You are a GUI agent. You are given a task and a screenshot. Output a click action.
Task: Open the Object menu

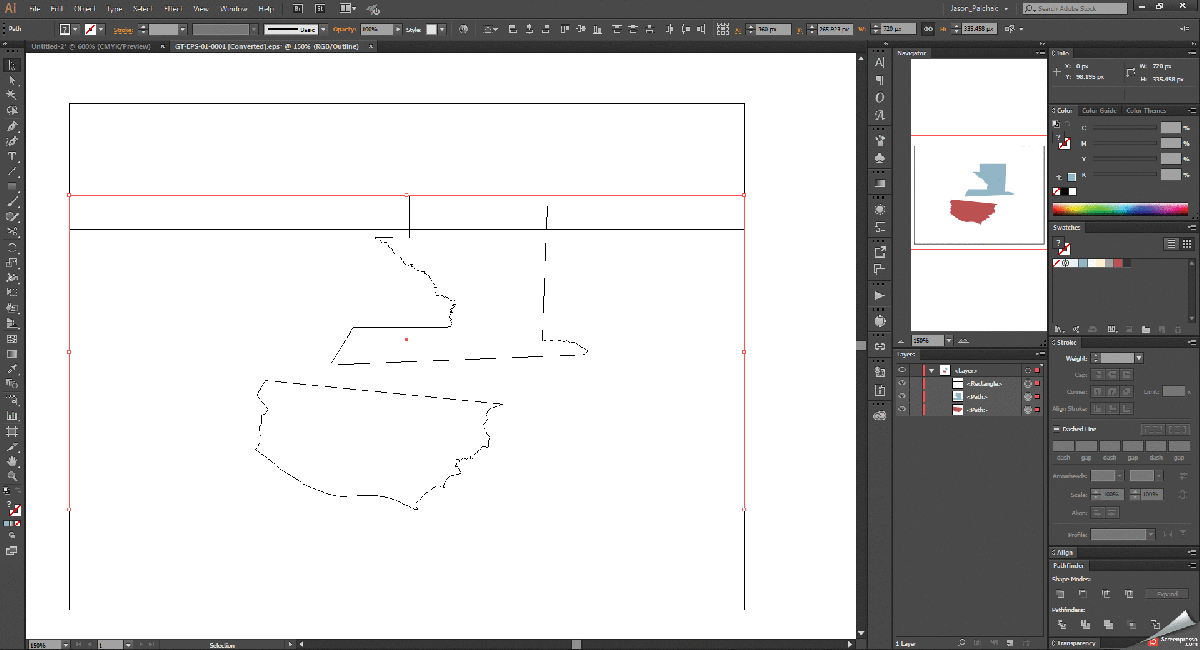tap(86, 8)
